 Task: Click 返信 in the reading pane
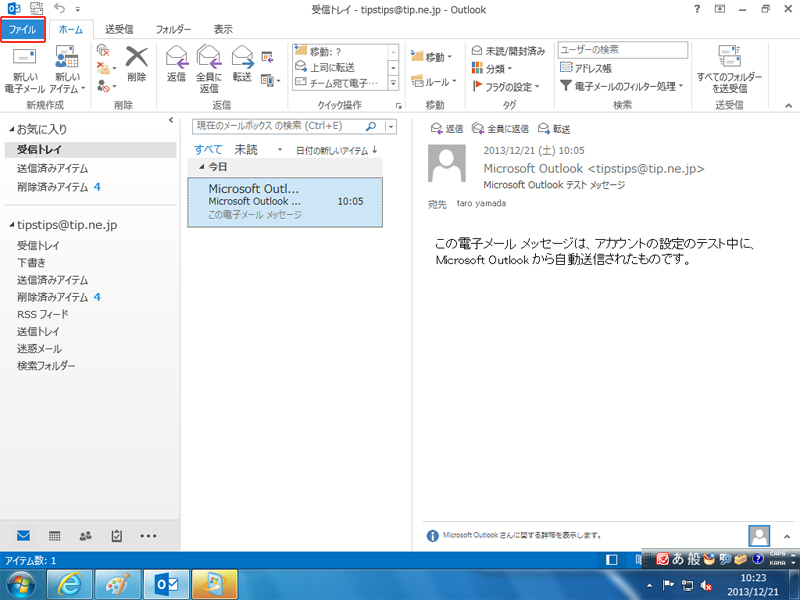pos(447,129)
